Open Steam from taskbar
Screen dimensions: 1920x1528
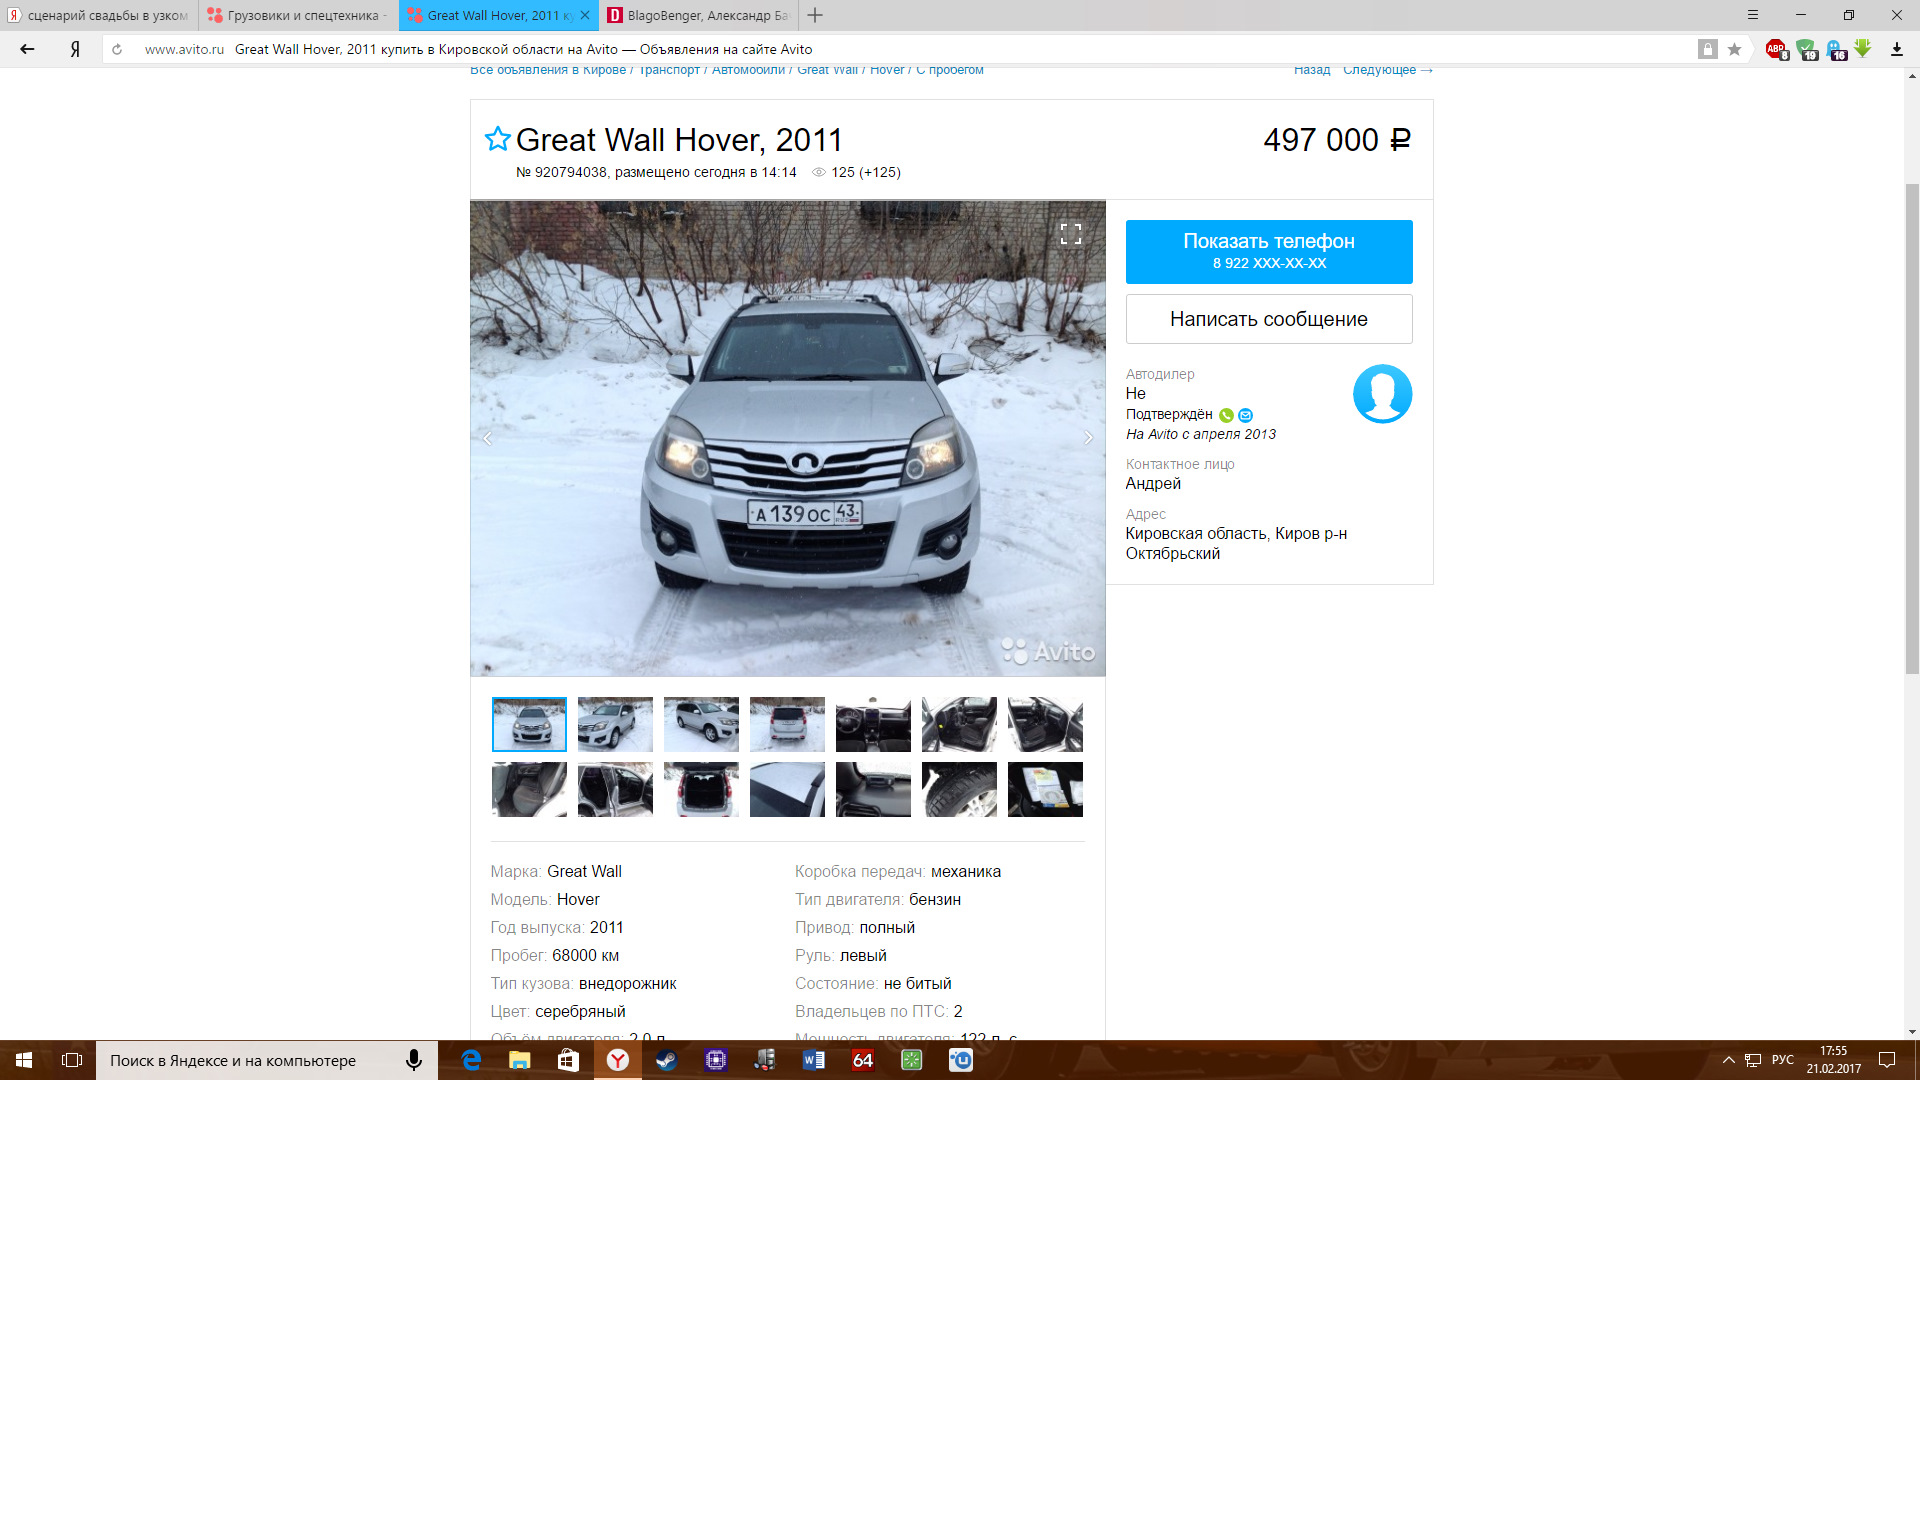tap(666, 1060)
